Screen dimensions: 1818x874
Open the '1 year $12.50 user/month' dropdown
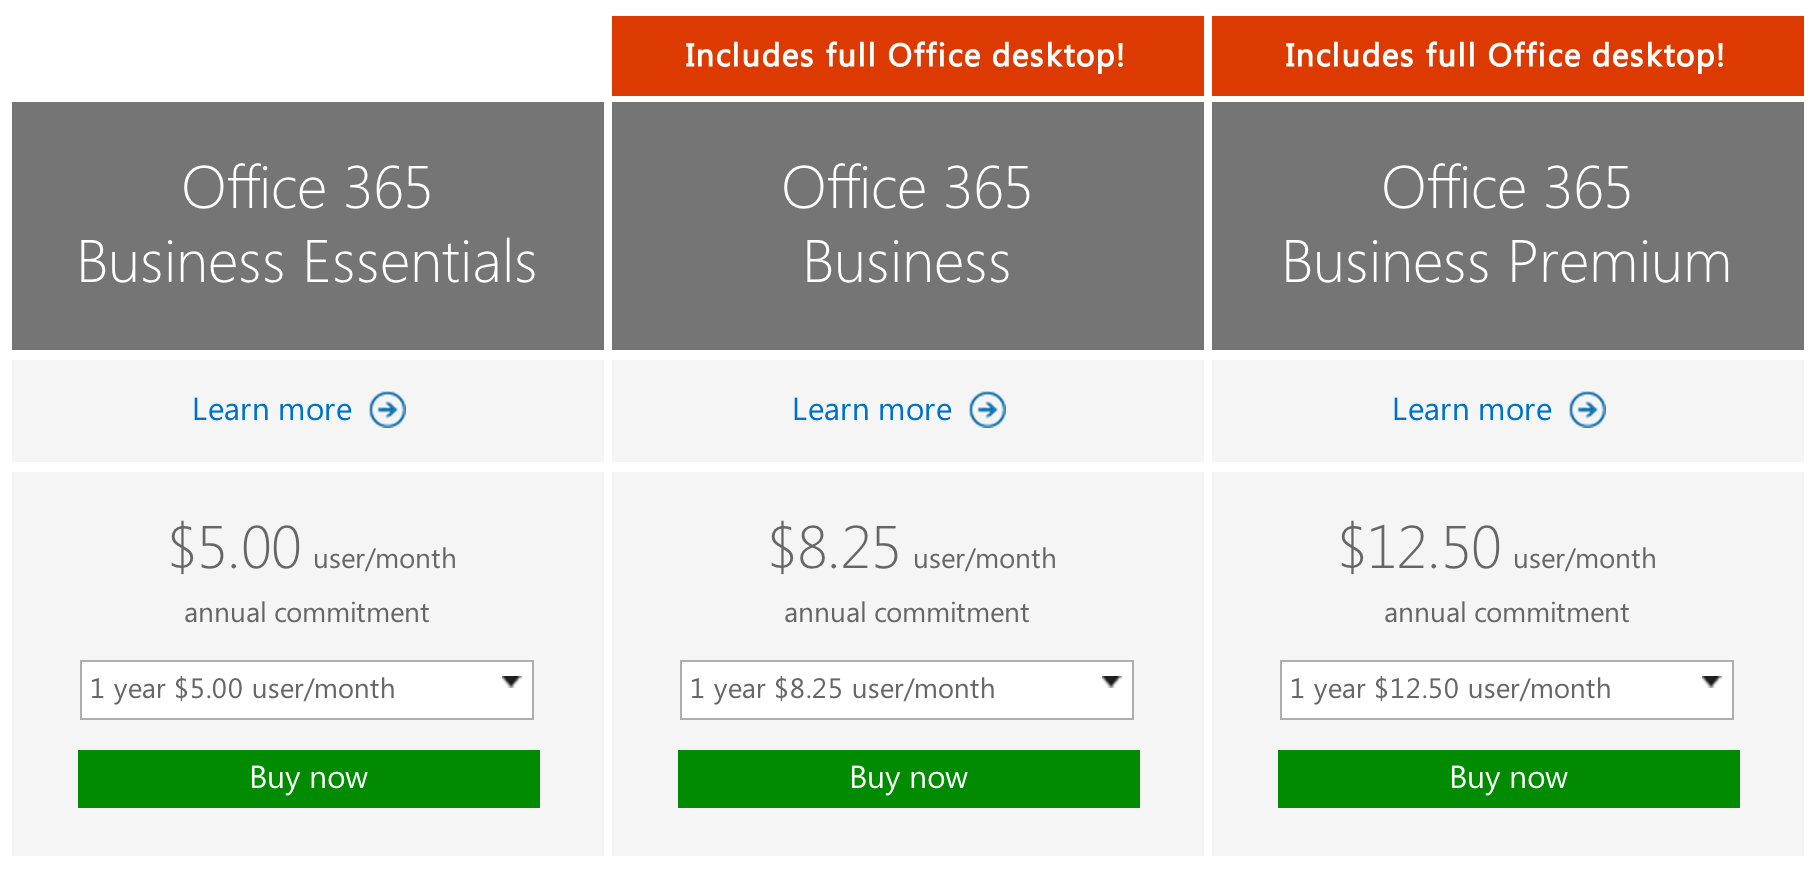pyautogui.click(x=1505, y=689)
